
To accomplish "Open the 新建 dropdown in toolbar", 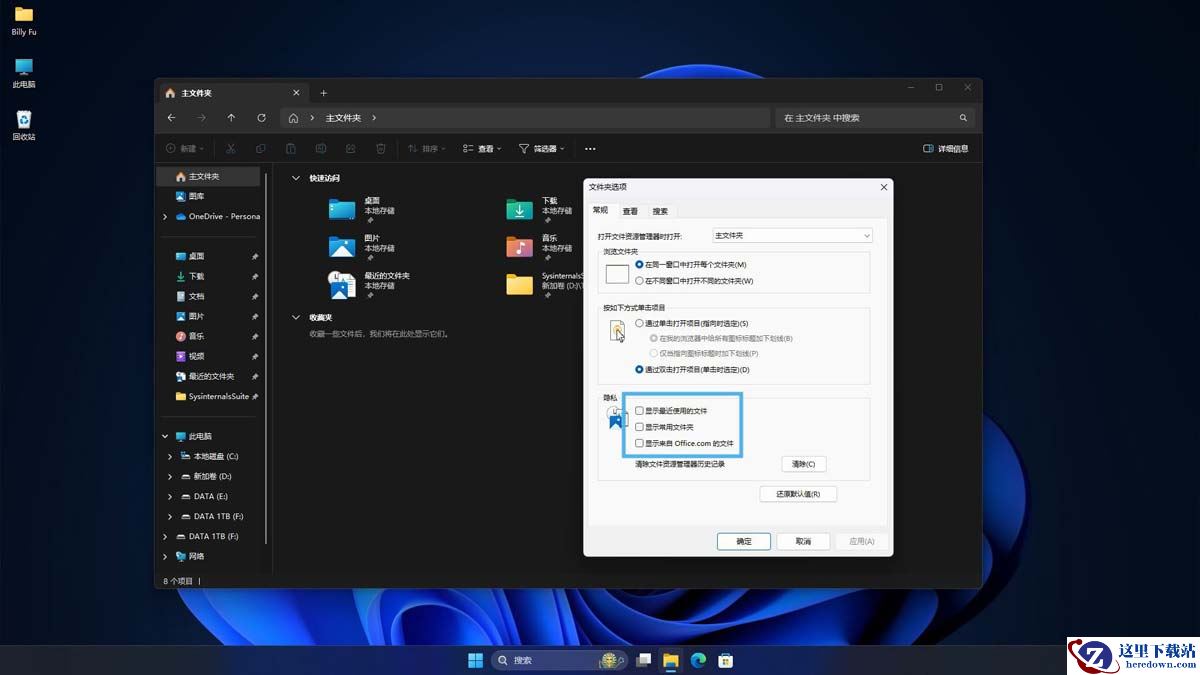I will 184,149.
